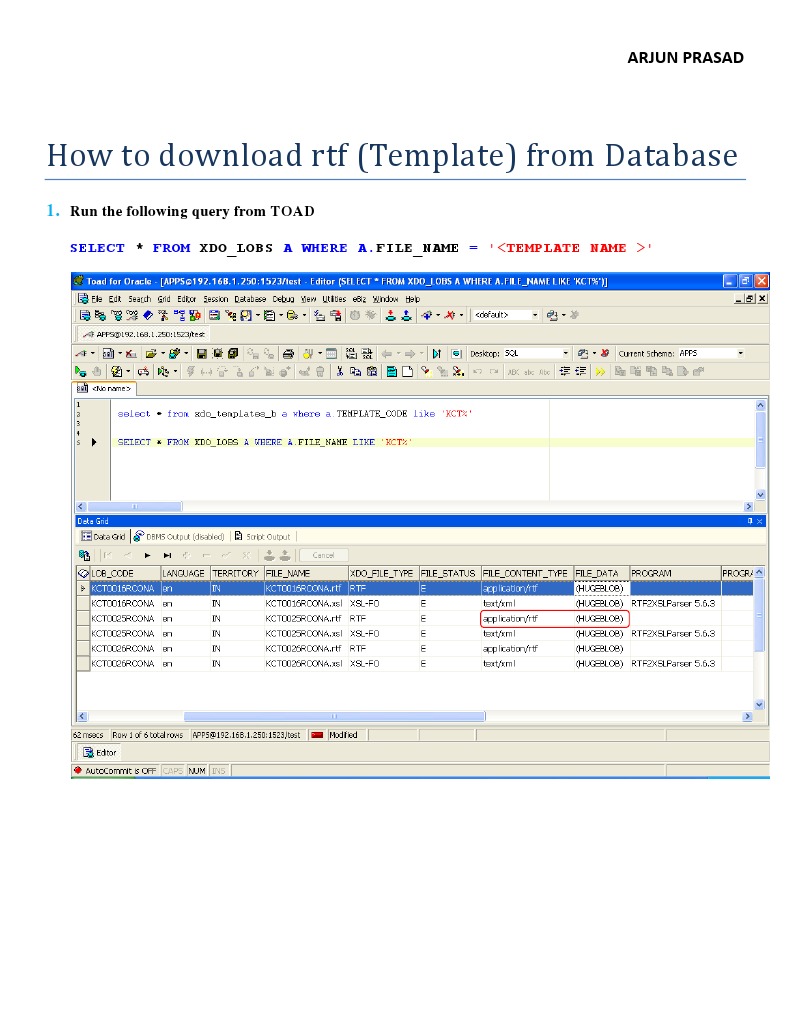The width and height of the screenshot is (791, 1023).
Task: Click the red disconnect icon beside Desktop dropdown
Action: (x=605, y=353)
